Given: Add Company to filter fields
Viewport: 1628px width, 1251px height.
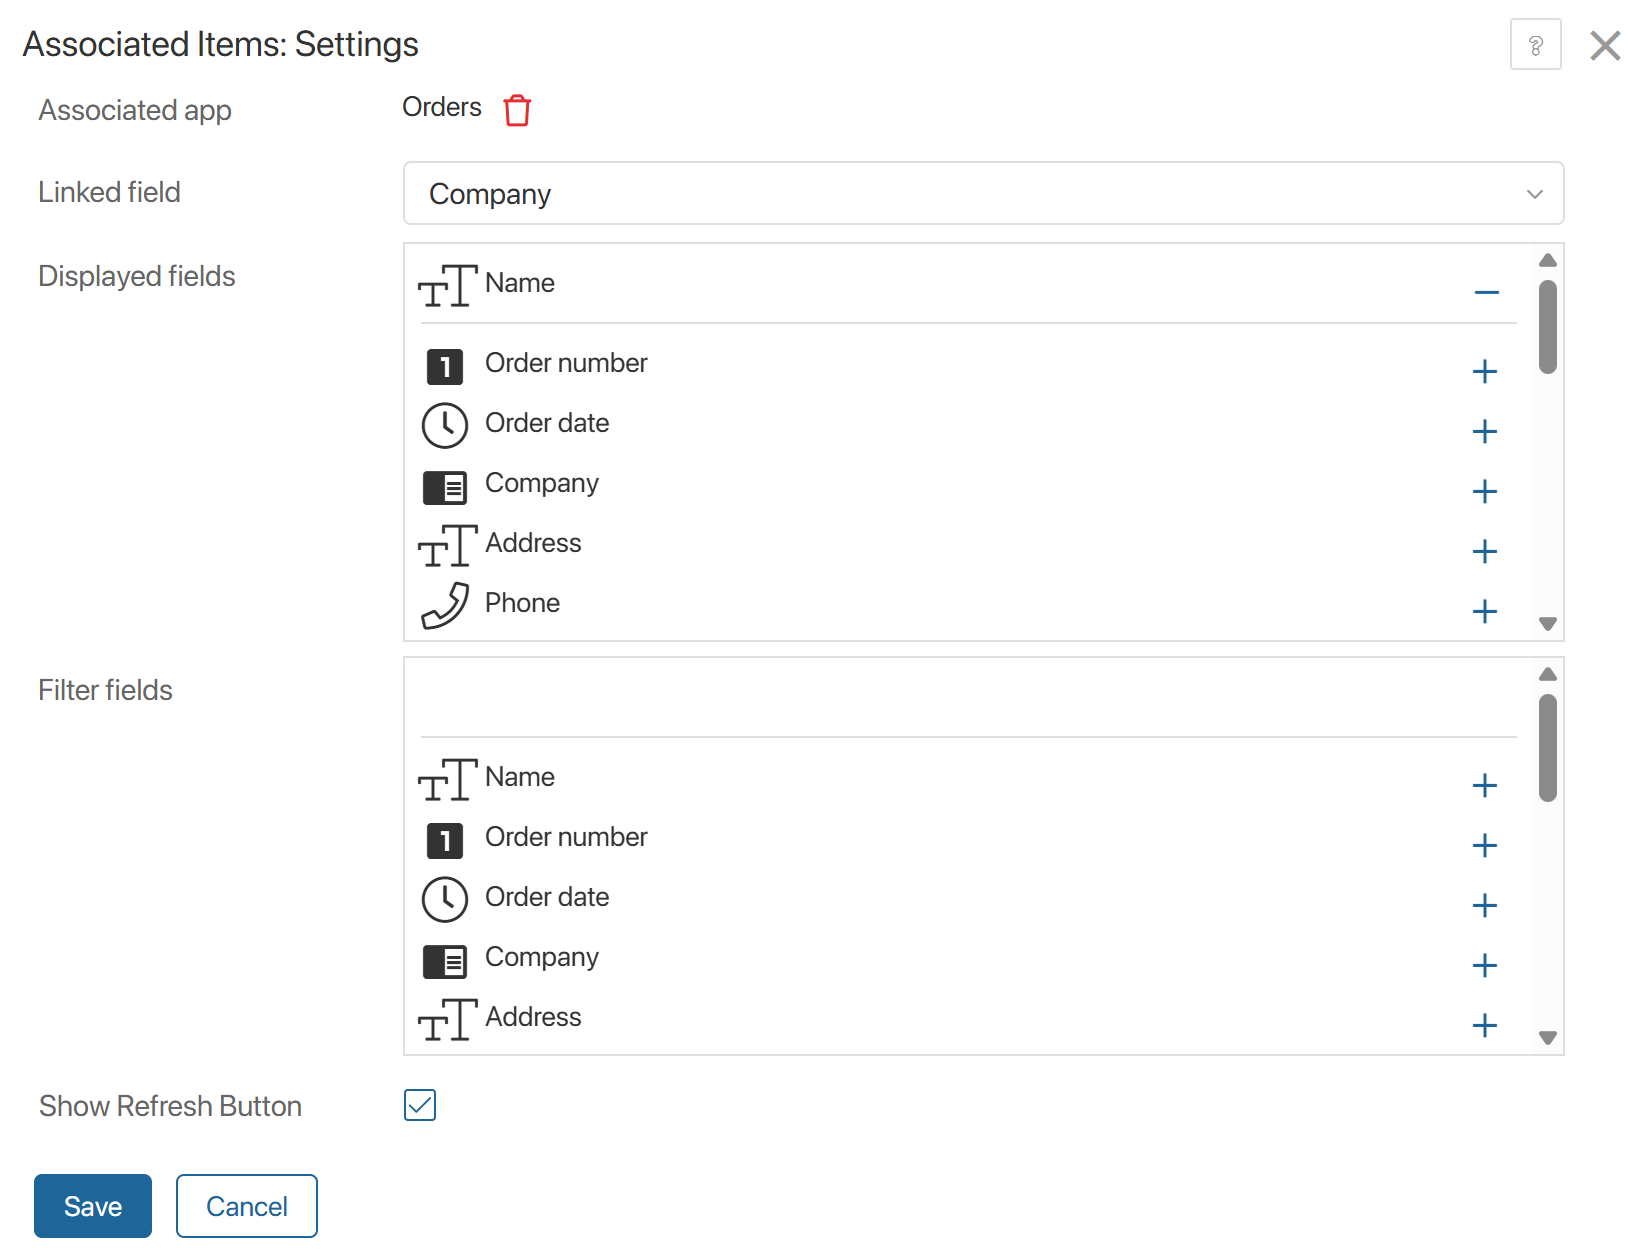Looking at the screenshot, I should click(1485, 966).
